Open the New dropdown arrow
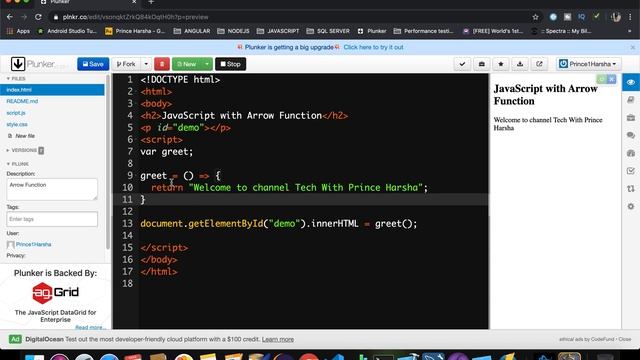The image size is (640, 360). pyautogui.click(x=207, y=64)
